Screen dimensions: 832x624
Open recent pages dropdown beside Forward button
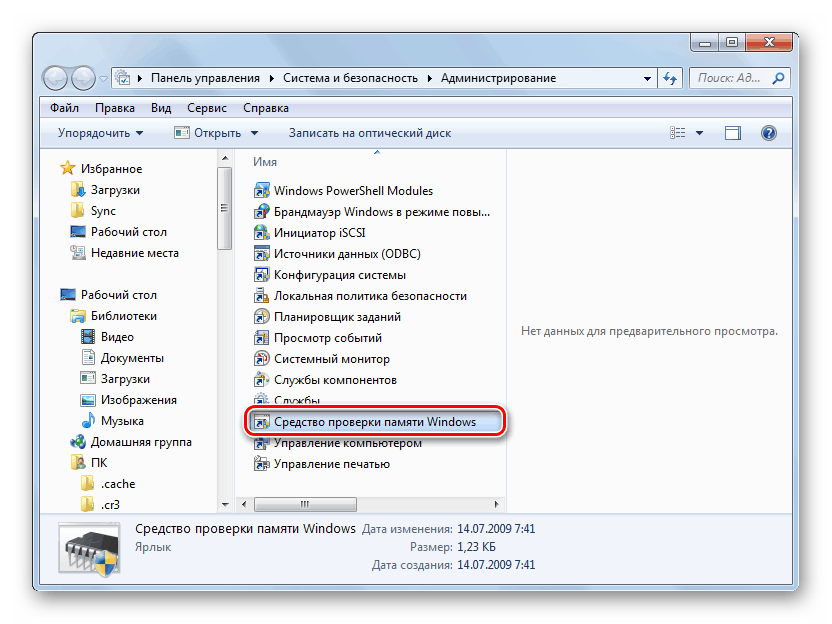pyautogui.click(x=103, y=79)
